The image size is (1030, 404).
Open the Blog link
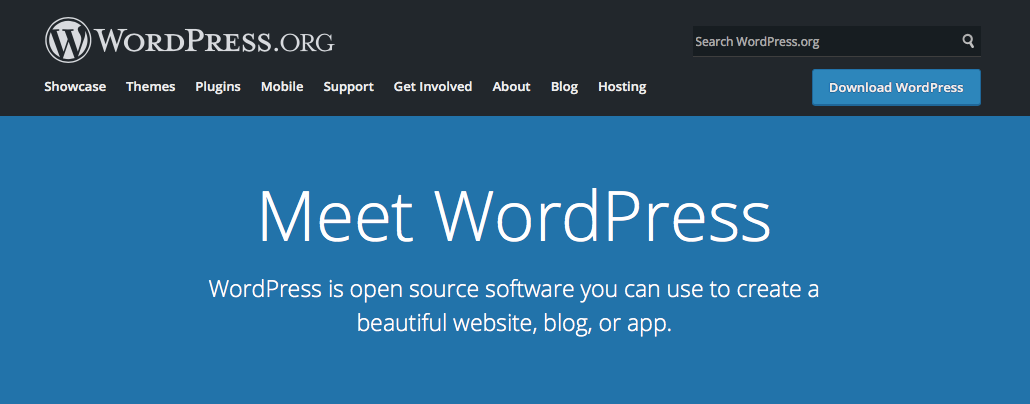tap(564, 87)
